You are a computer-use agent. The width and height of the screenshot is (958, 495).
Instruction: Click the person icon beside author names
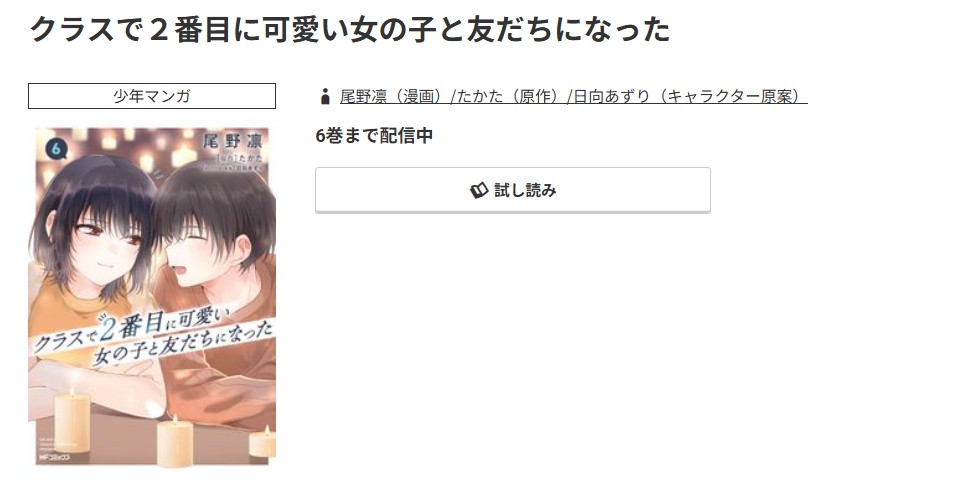(x=325, y=97)
